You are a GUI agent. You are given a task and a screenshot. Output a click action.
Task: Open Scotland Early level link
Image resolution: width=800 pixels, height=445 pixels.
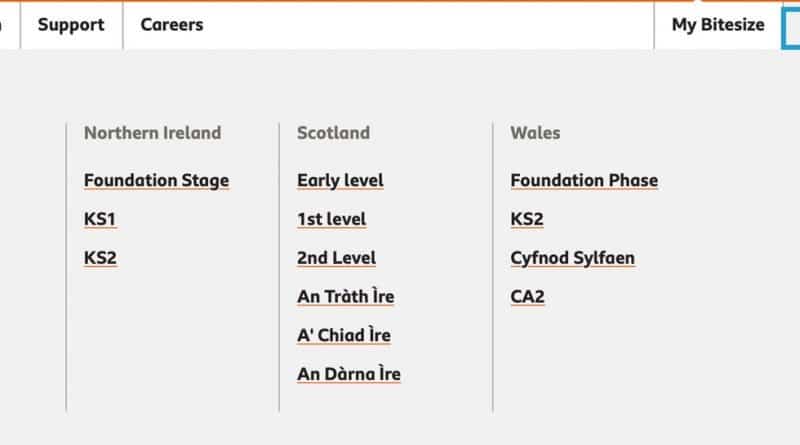(x=340, y=181)
